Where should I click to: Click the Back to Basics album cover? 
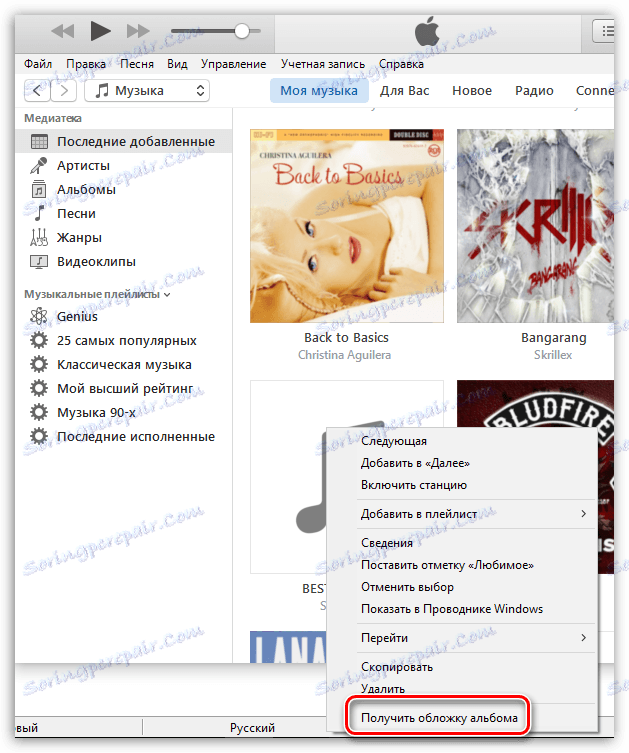(347, 226)
